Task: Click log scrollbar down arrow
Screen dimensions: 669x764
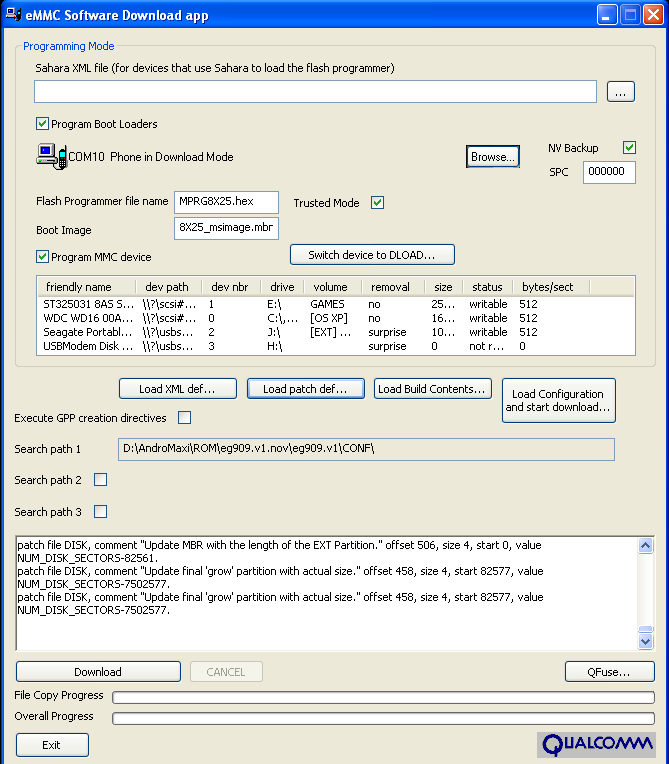Action: tap(646, 642)
